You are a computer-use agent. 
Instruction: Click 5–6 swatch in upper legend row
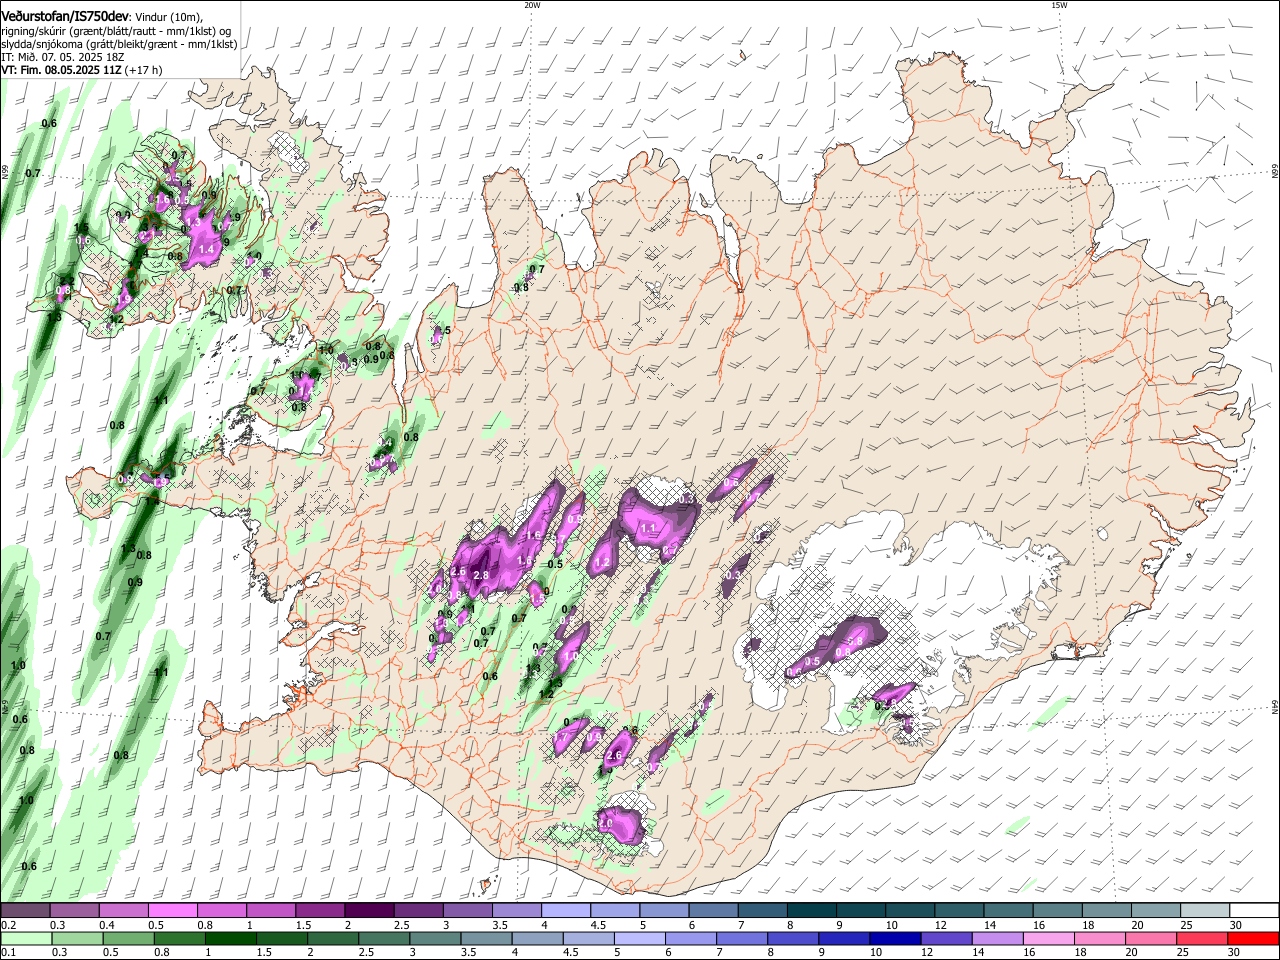point(663,911)
